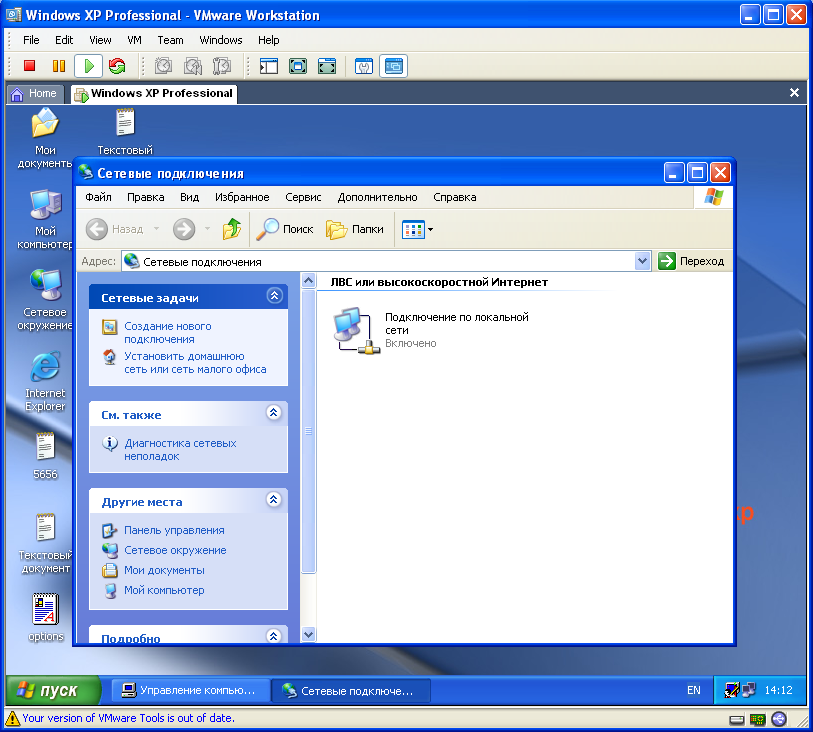Collapse the Другие места panel
Screen dimensions: 813x732
coord(274,500)
